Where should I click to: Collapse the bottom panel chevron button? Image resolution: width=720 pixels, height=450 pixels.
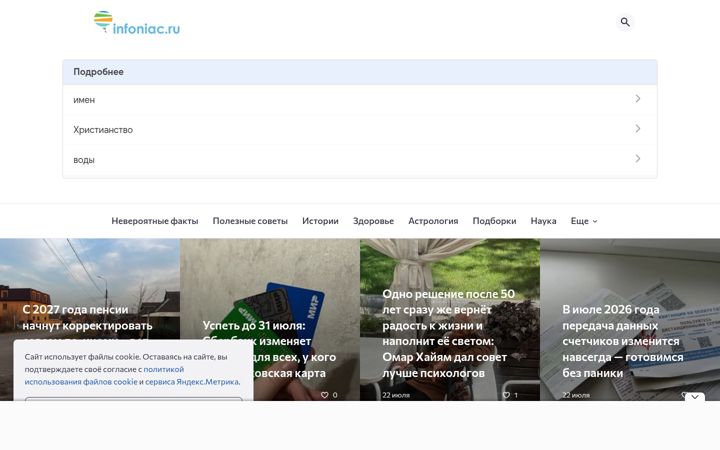pyautogui.click(x=695, y=397)
